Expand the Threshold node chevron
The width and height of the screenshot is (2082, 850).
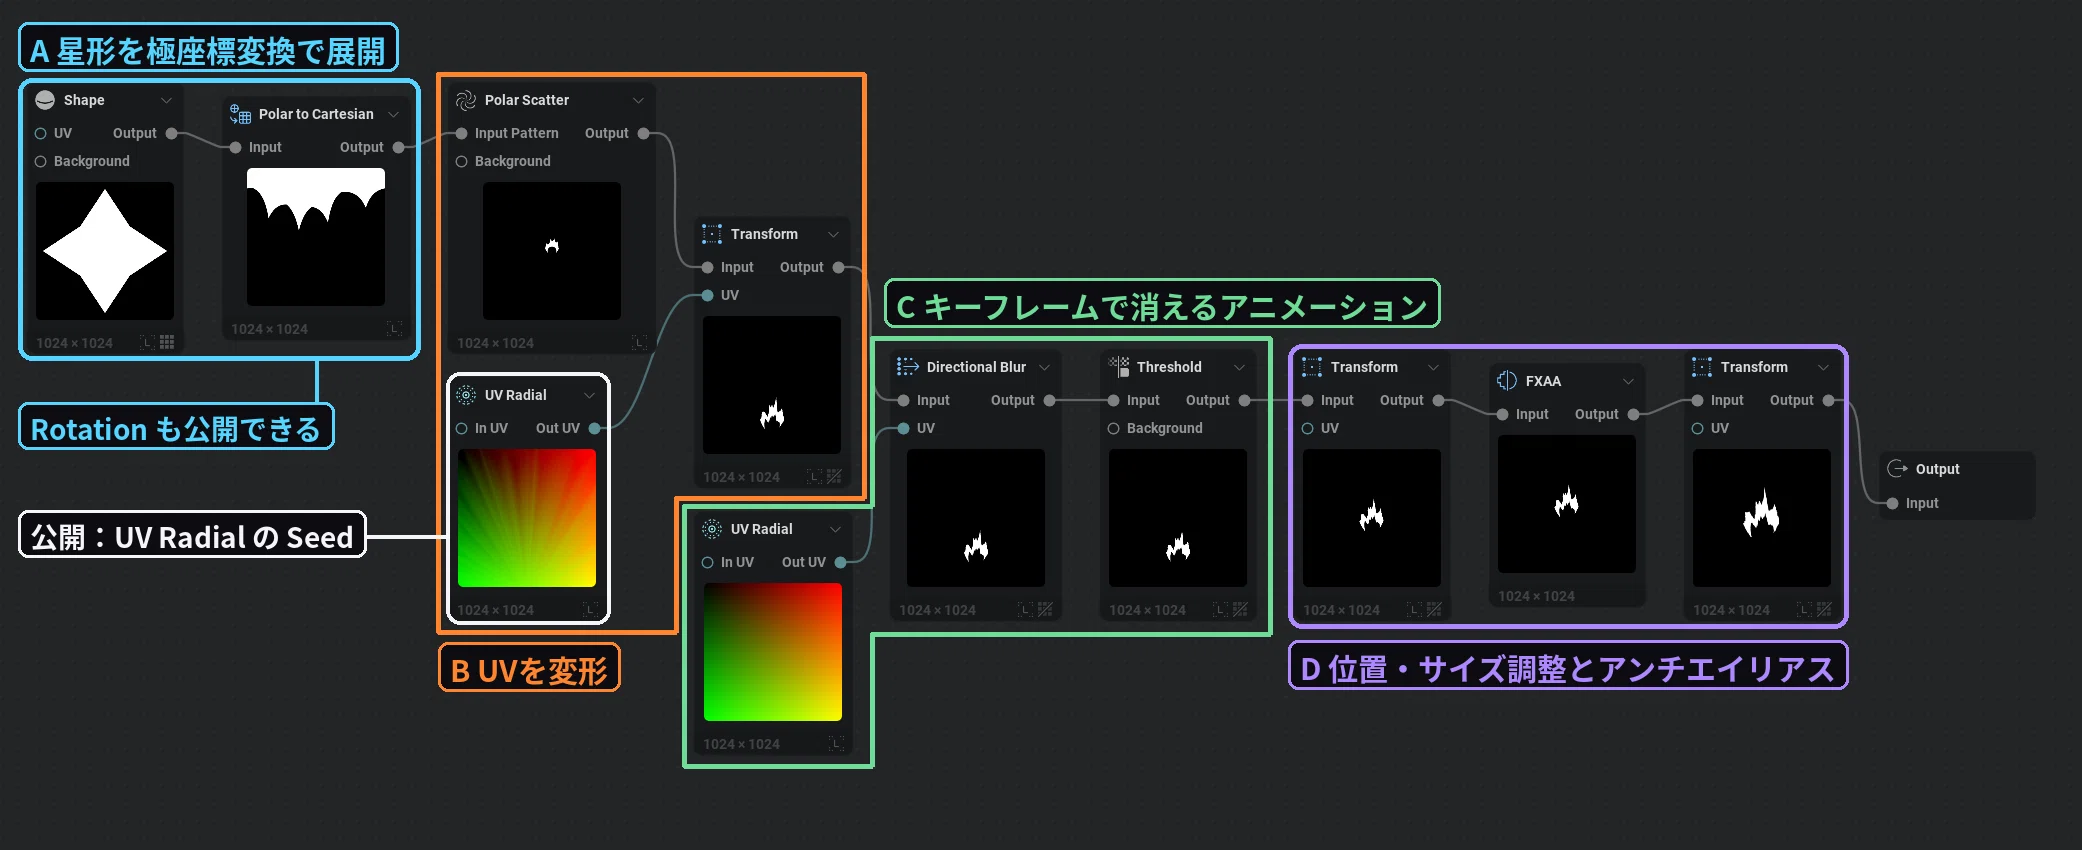tap(1239, 367)
